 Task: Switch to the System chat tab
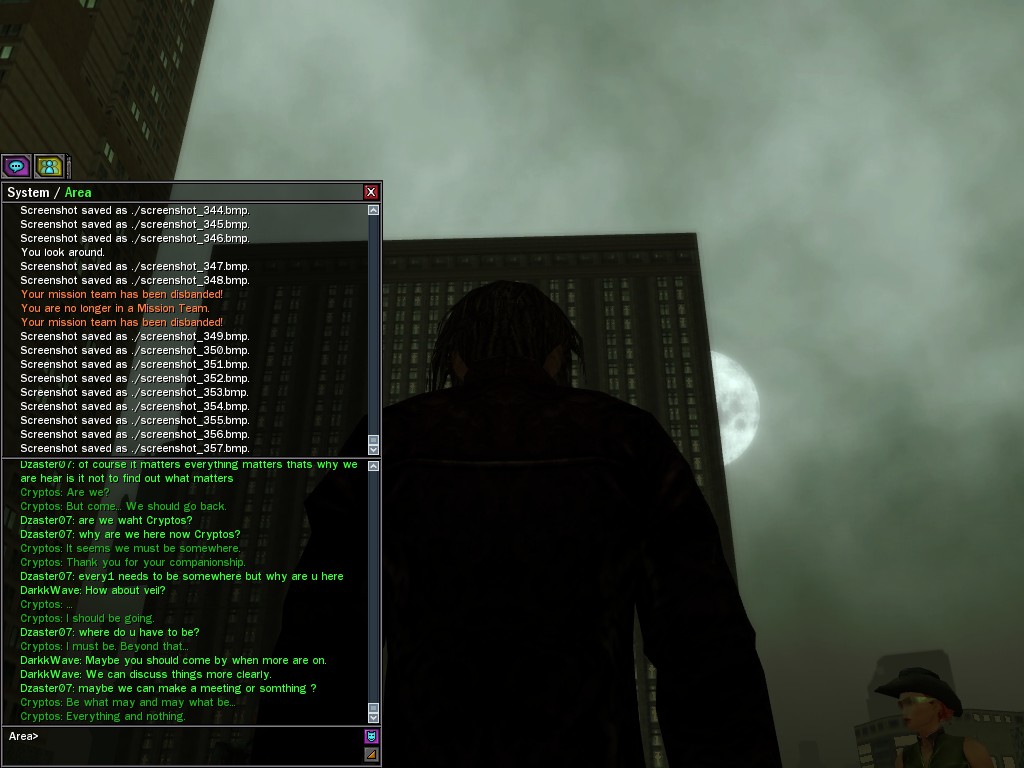pyautogui.click(x=28, y=192)
